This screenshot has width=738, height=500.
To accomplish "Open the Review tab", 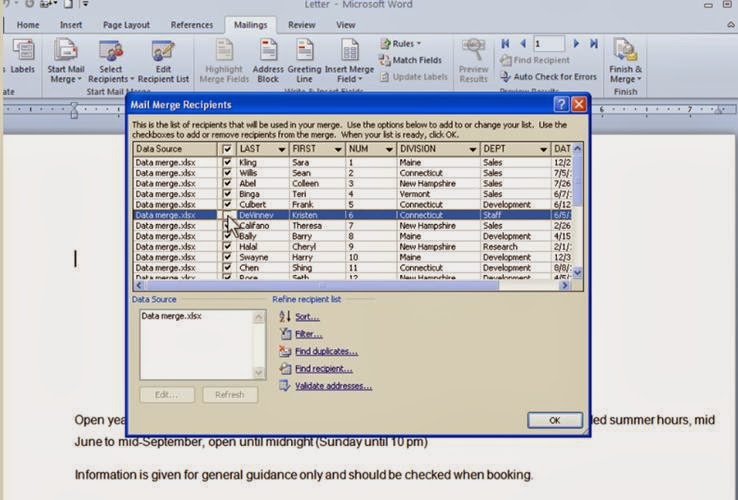I will click(302, 25).
